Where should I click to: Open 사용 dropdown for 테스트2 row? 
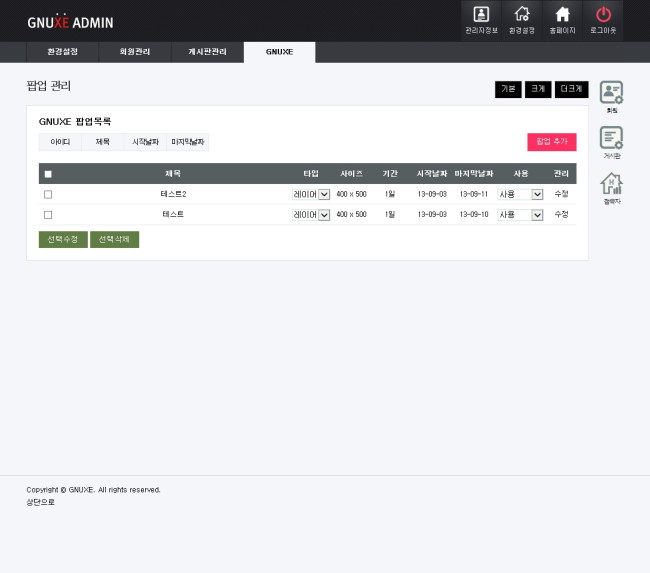click(x=520, y=194)
